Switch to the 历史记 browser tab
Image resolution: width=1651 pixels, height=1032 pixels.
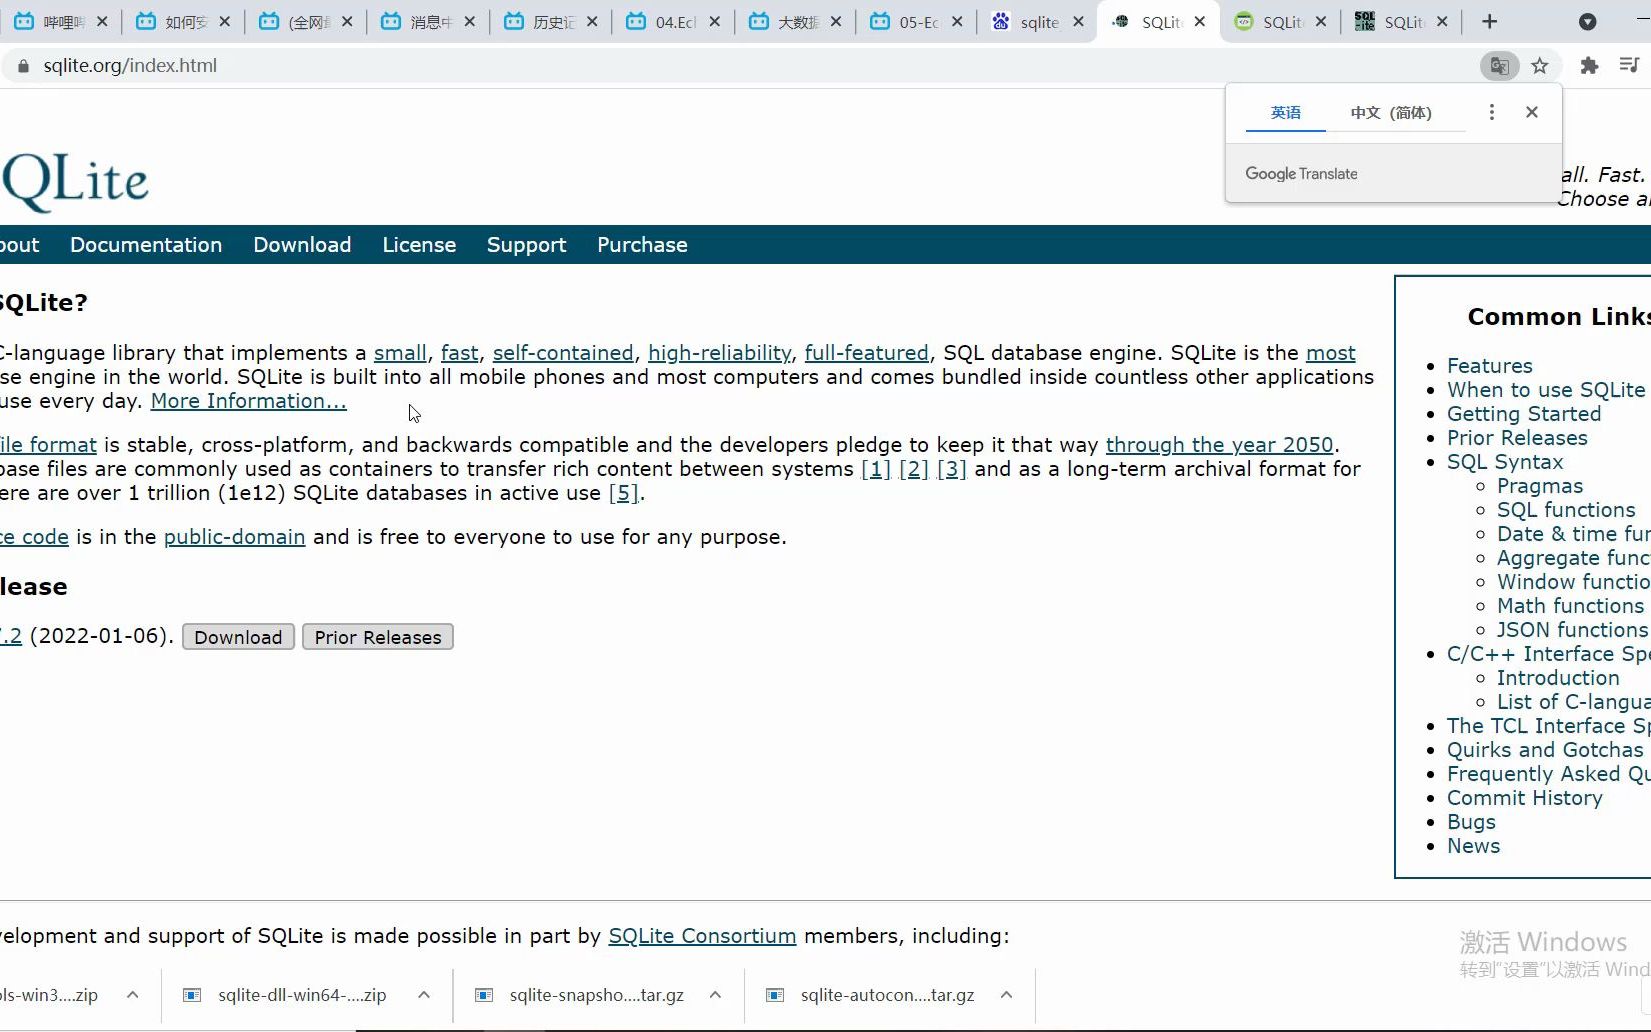click(551, 22)
